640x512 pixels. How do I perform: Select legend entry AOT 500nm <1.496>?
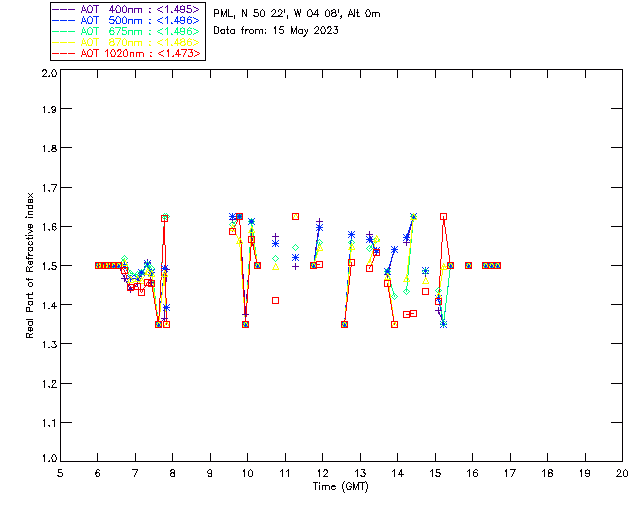[x=128, y=20]
